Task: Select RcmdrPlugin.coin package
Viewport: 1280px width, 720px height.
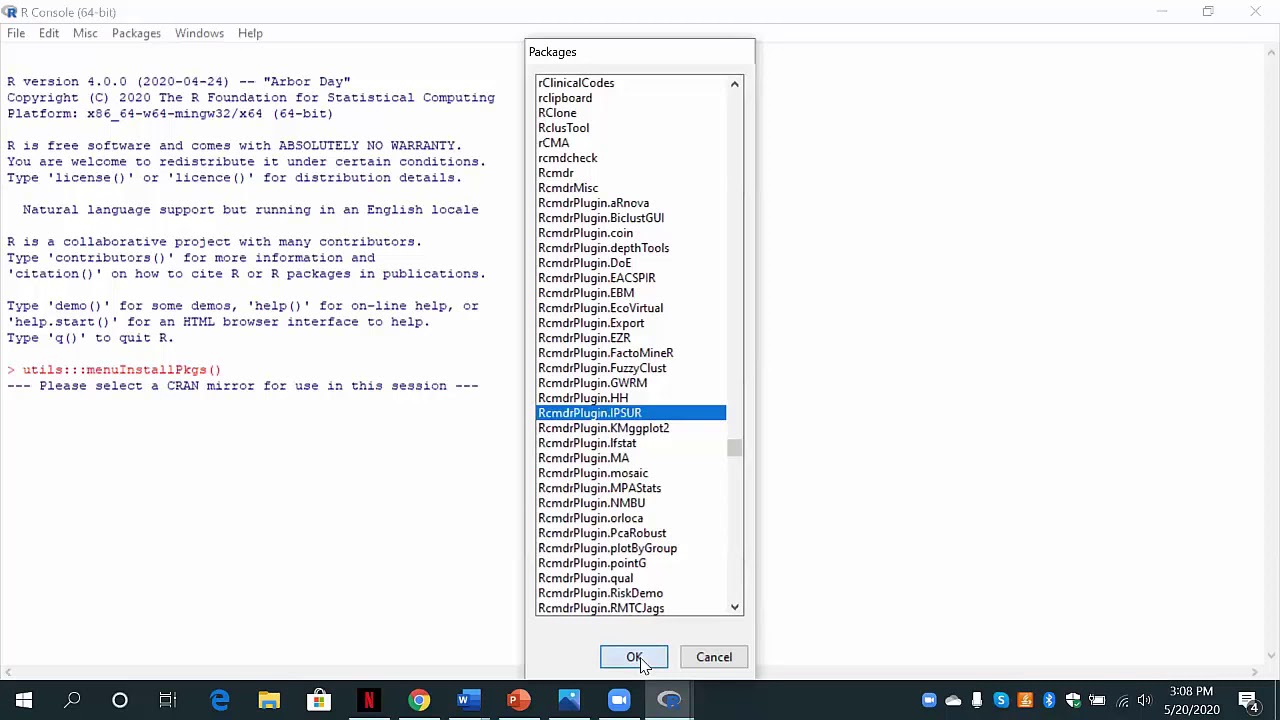Action: 631,233
